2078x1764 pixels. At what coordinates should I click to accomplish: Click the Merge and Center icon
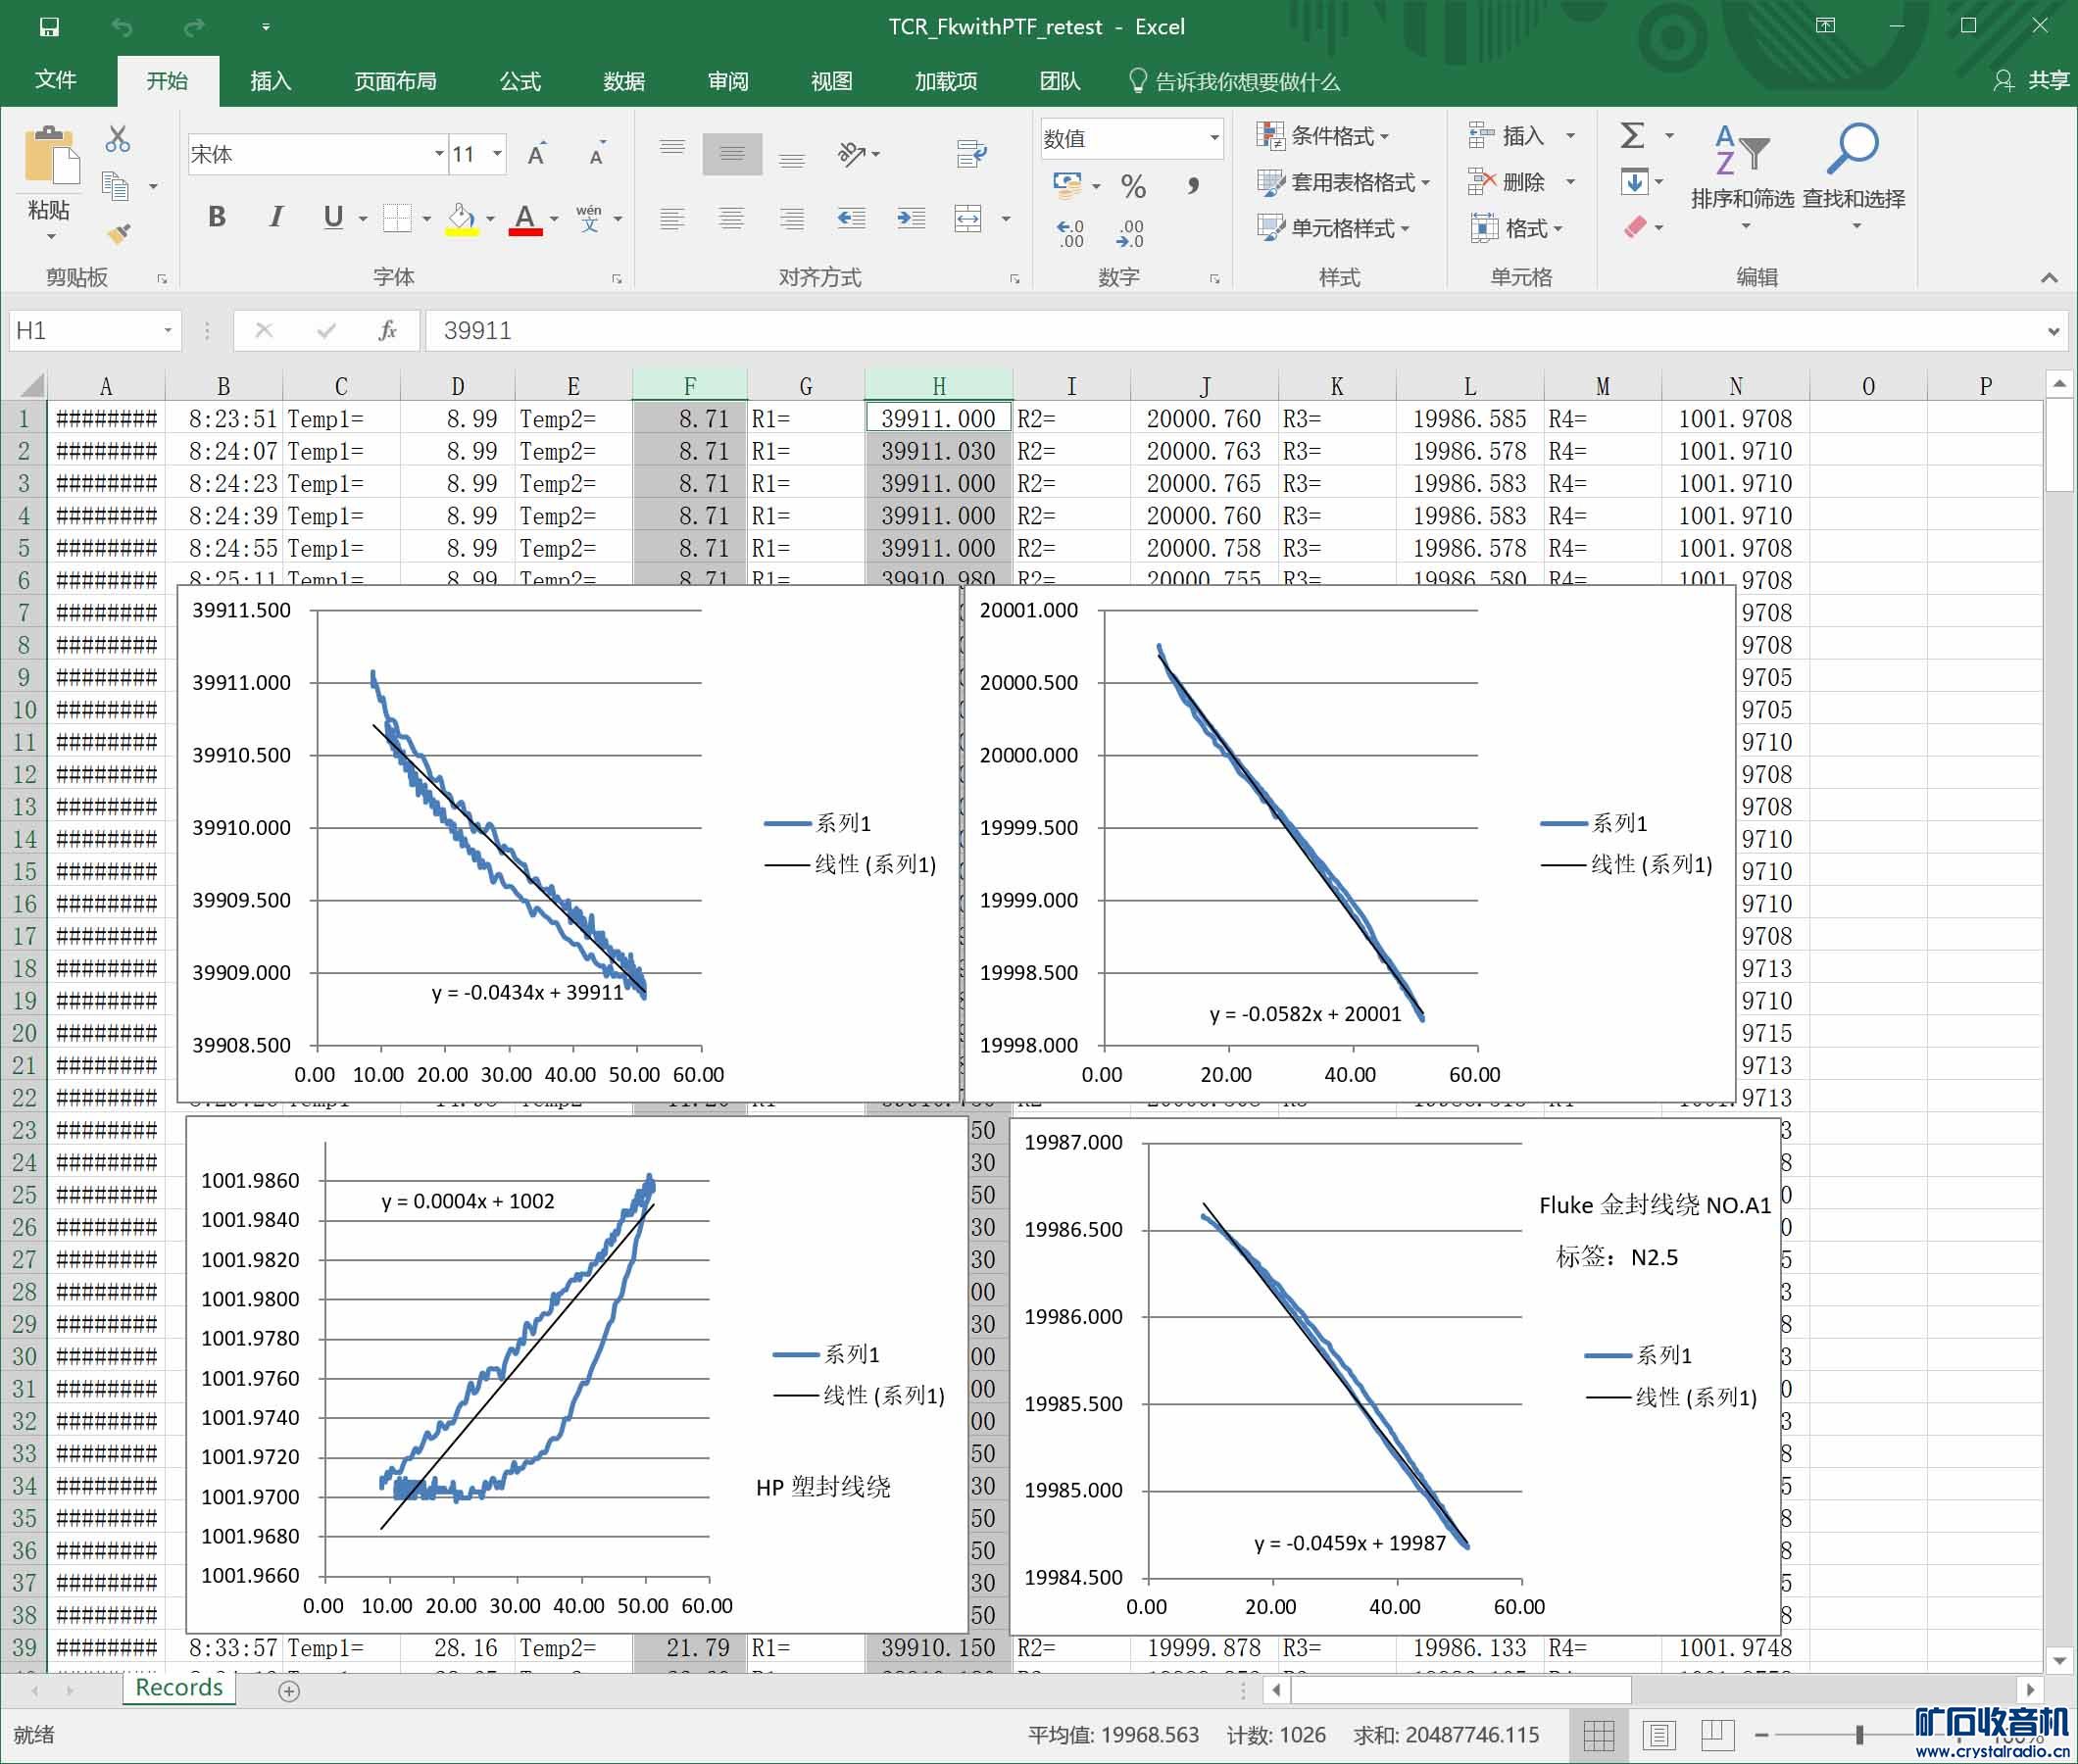968,218
